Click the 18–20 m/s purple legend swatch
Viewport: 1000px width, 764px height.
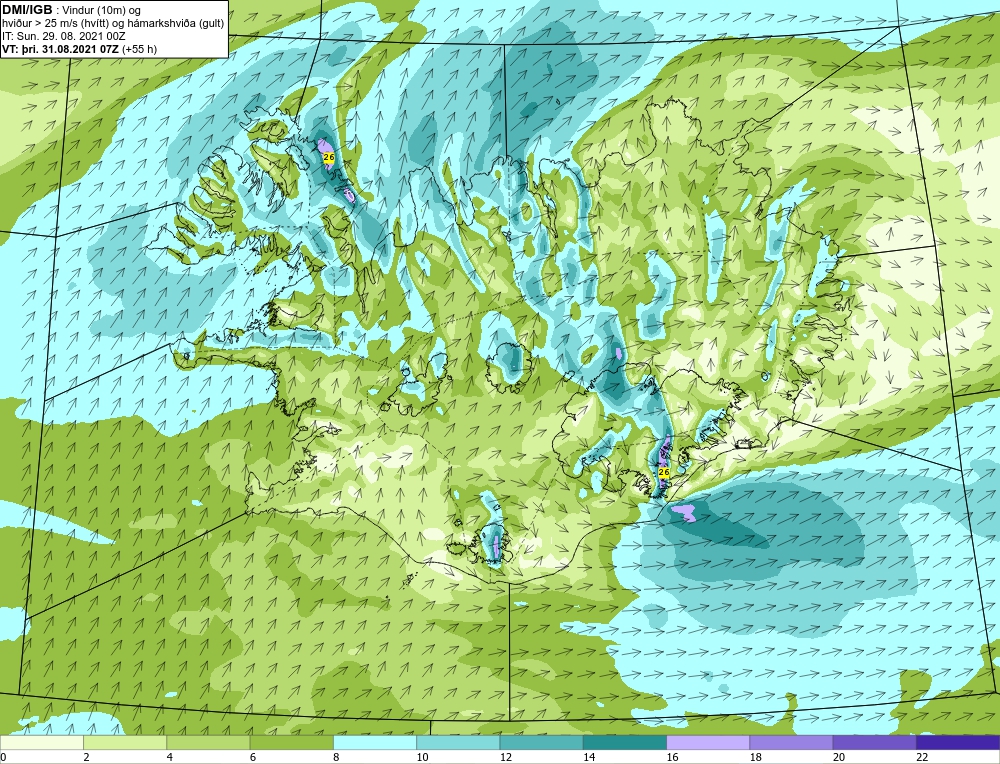(791, 743)
